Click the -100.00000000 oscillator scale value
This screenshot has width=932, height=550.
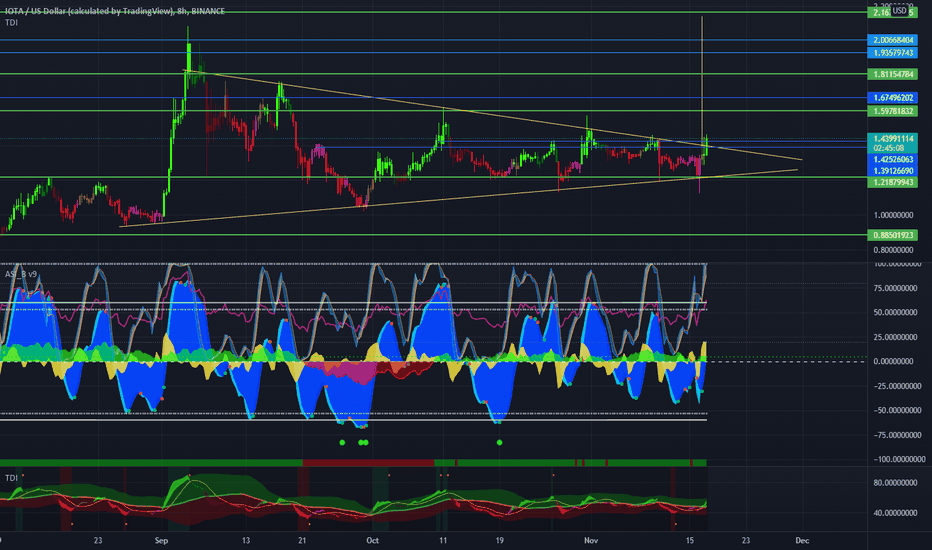(x=898, y=459)
